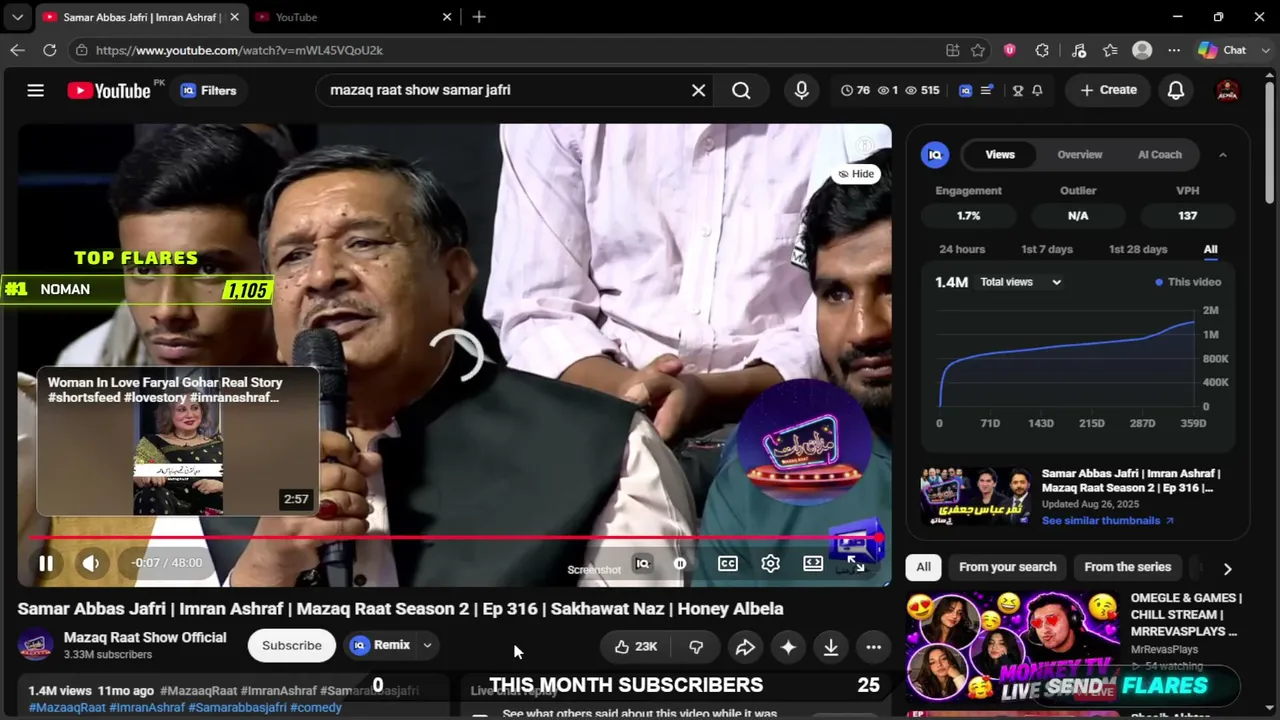This screenshot has width=1280, height=720.
Task: Like the video with 23K likes
Action: tap(635, 647)
